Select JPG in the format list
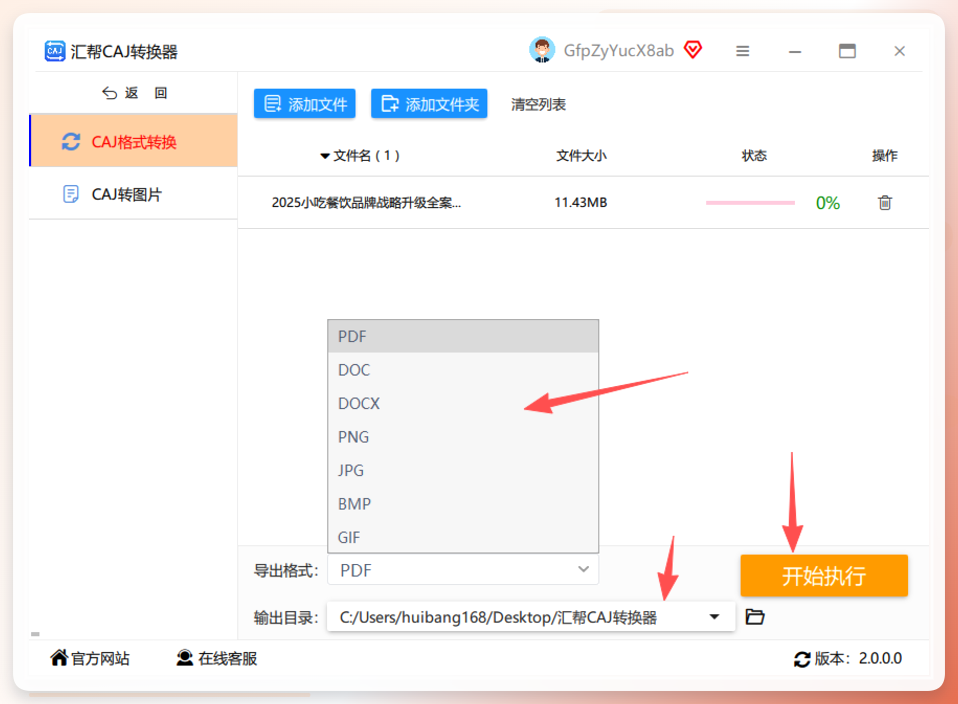This screenshot has height=704, width=958. point(463,471)
